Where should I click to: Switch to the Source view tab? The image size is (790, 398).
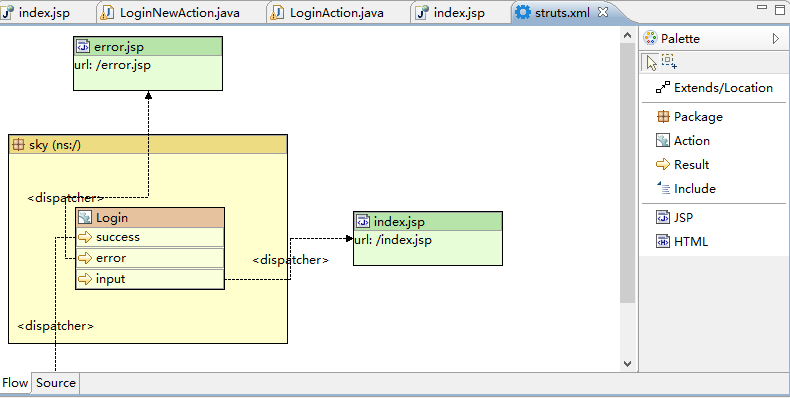(x=55, y=383)
